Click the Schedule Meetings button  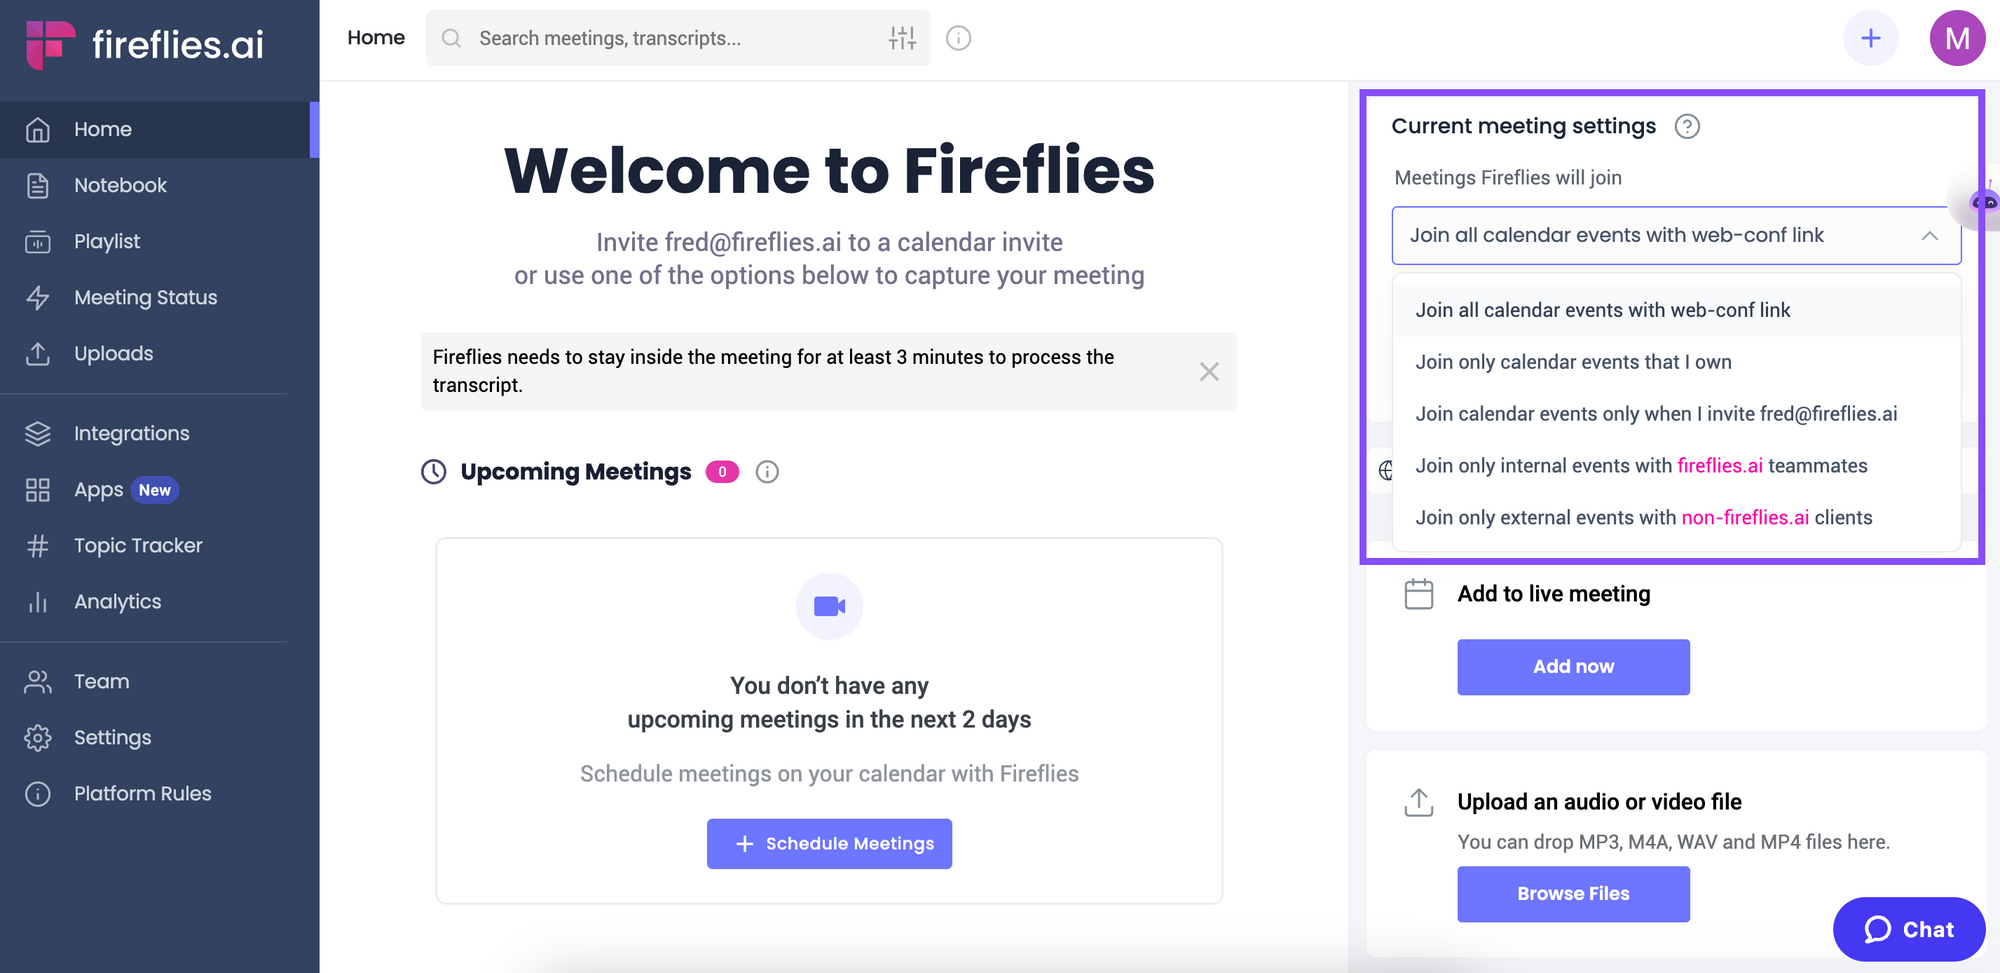point(829,843)
